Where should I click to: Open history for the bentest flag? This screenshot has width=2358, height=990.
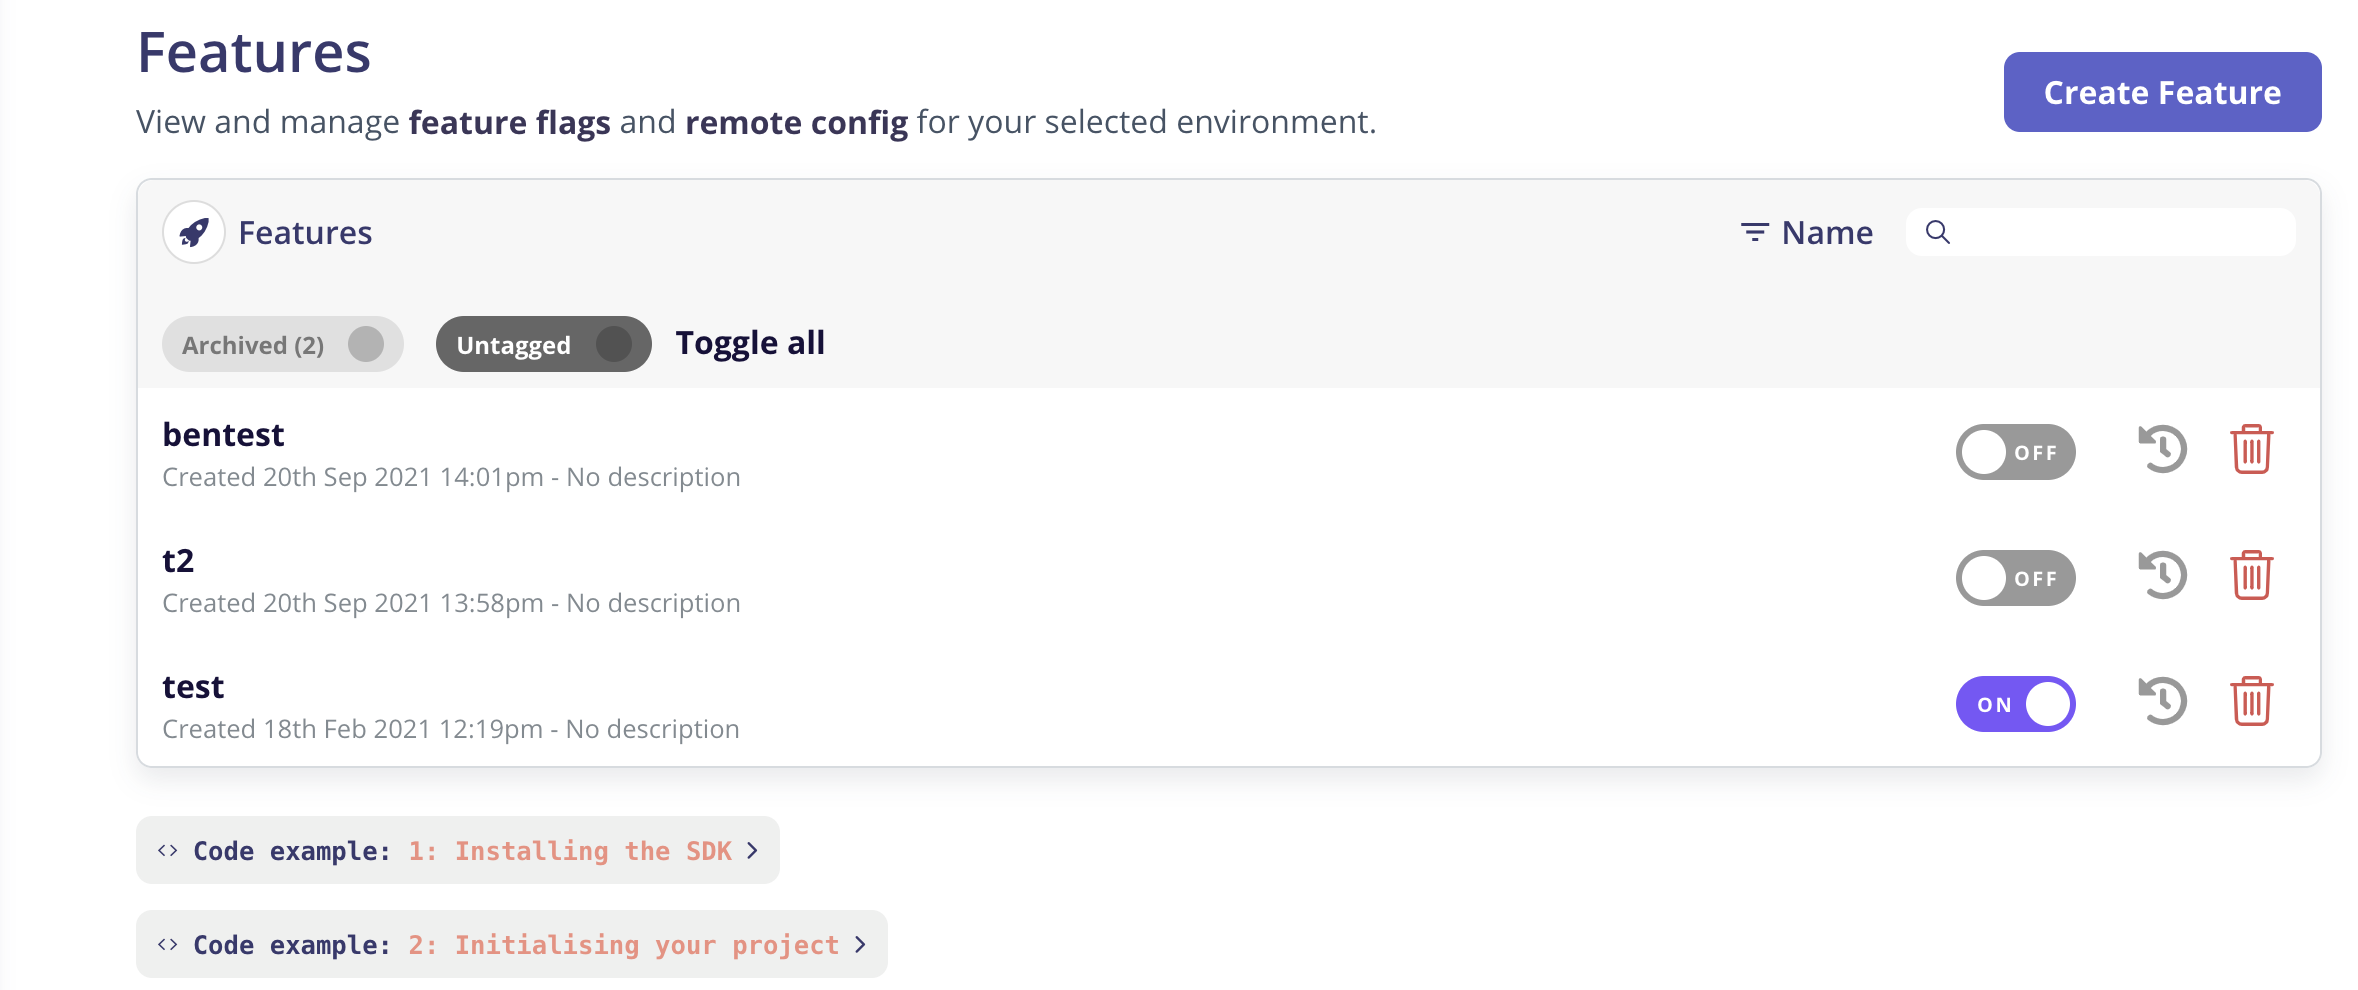tap(2160, 451)
